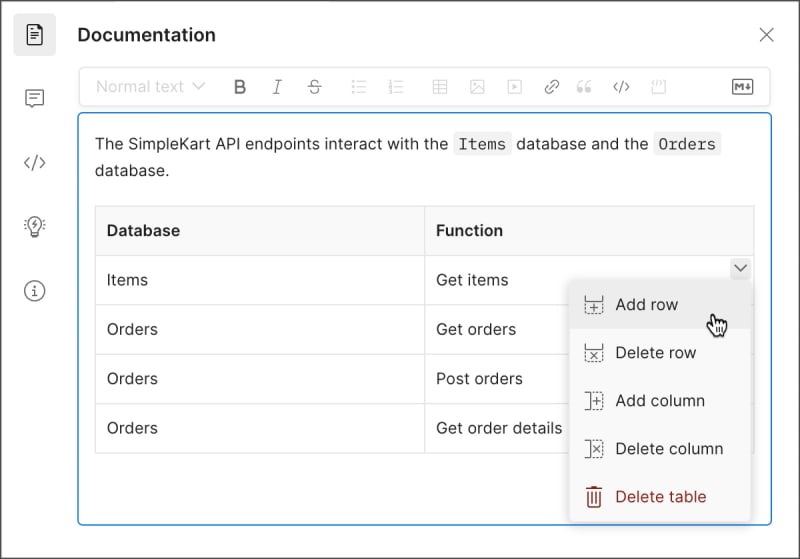Click the insert link icon
Screen dimensions: 800x559
tap(551, 87)
